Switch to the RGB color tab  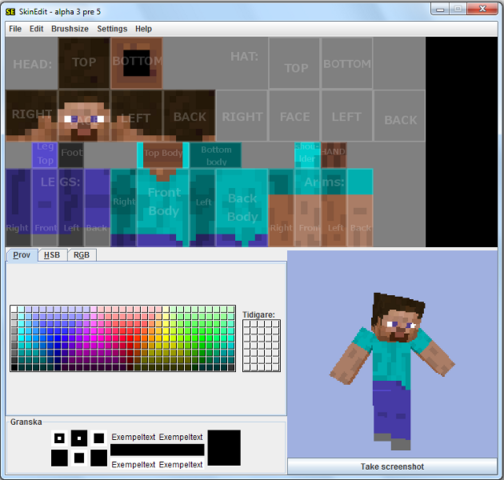(82, 255)
